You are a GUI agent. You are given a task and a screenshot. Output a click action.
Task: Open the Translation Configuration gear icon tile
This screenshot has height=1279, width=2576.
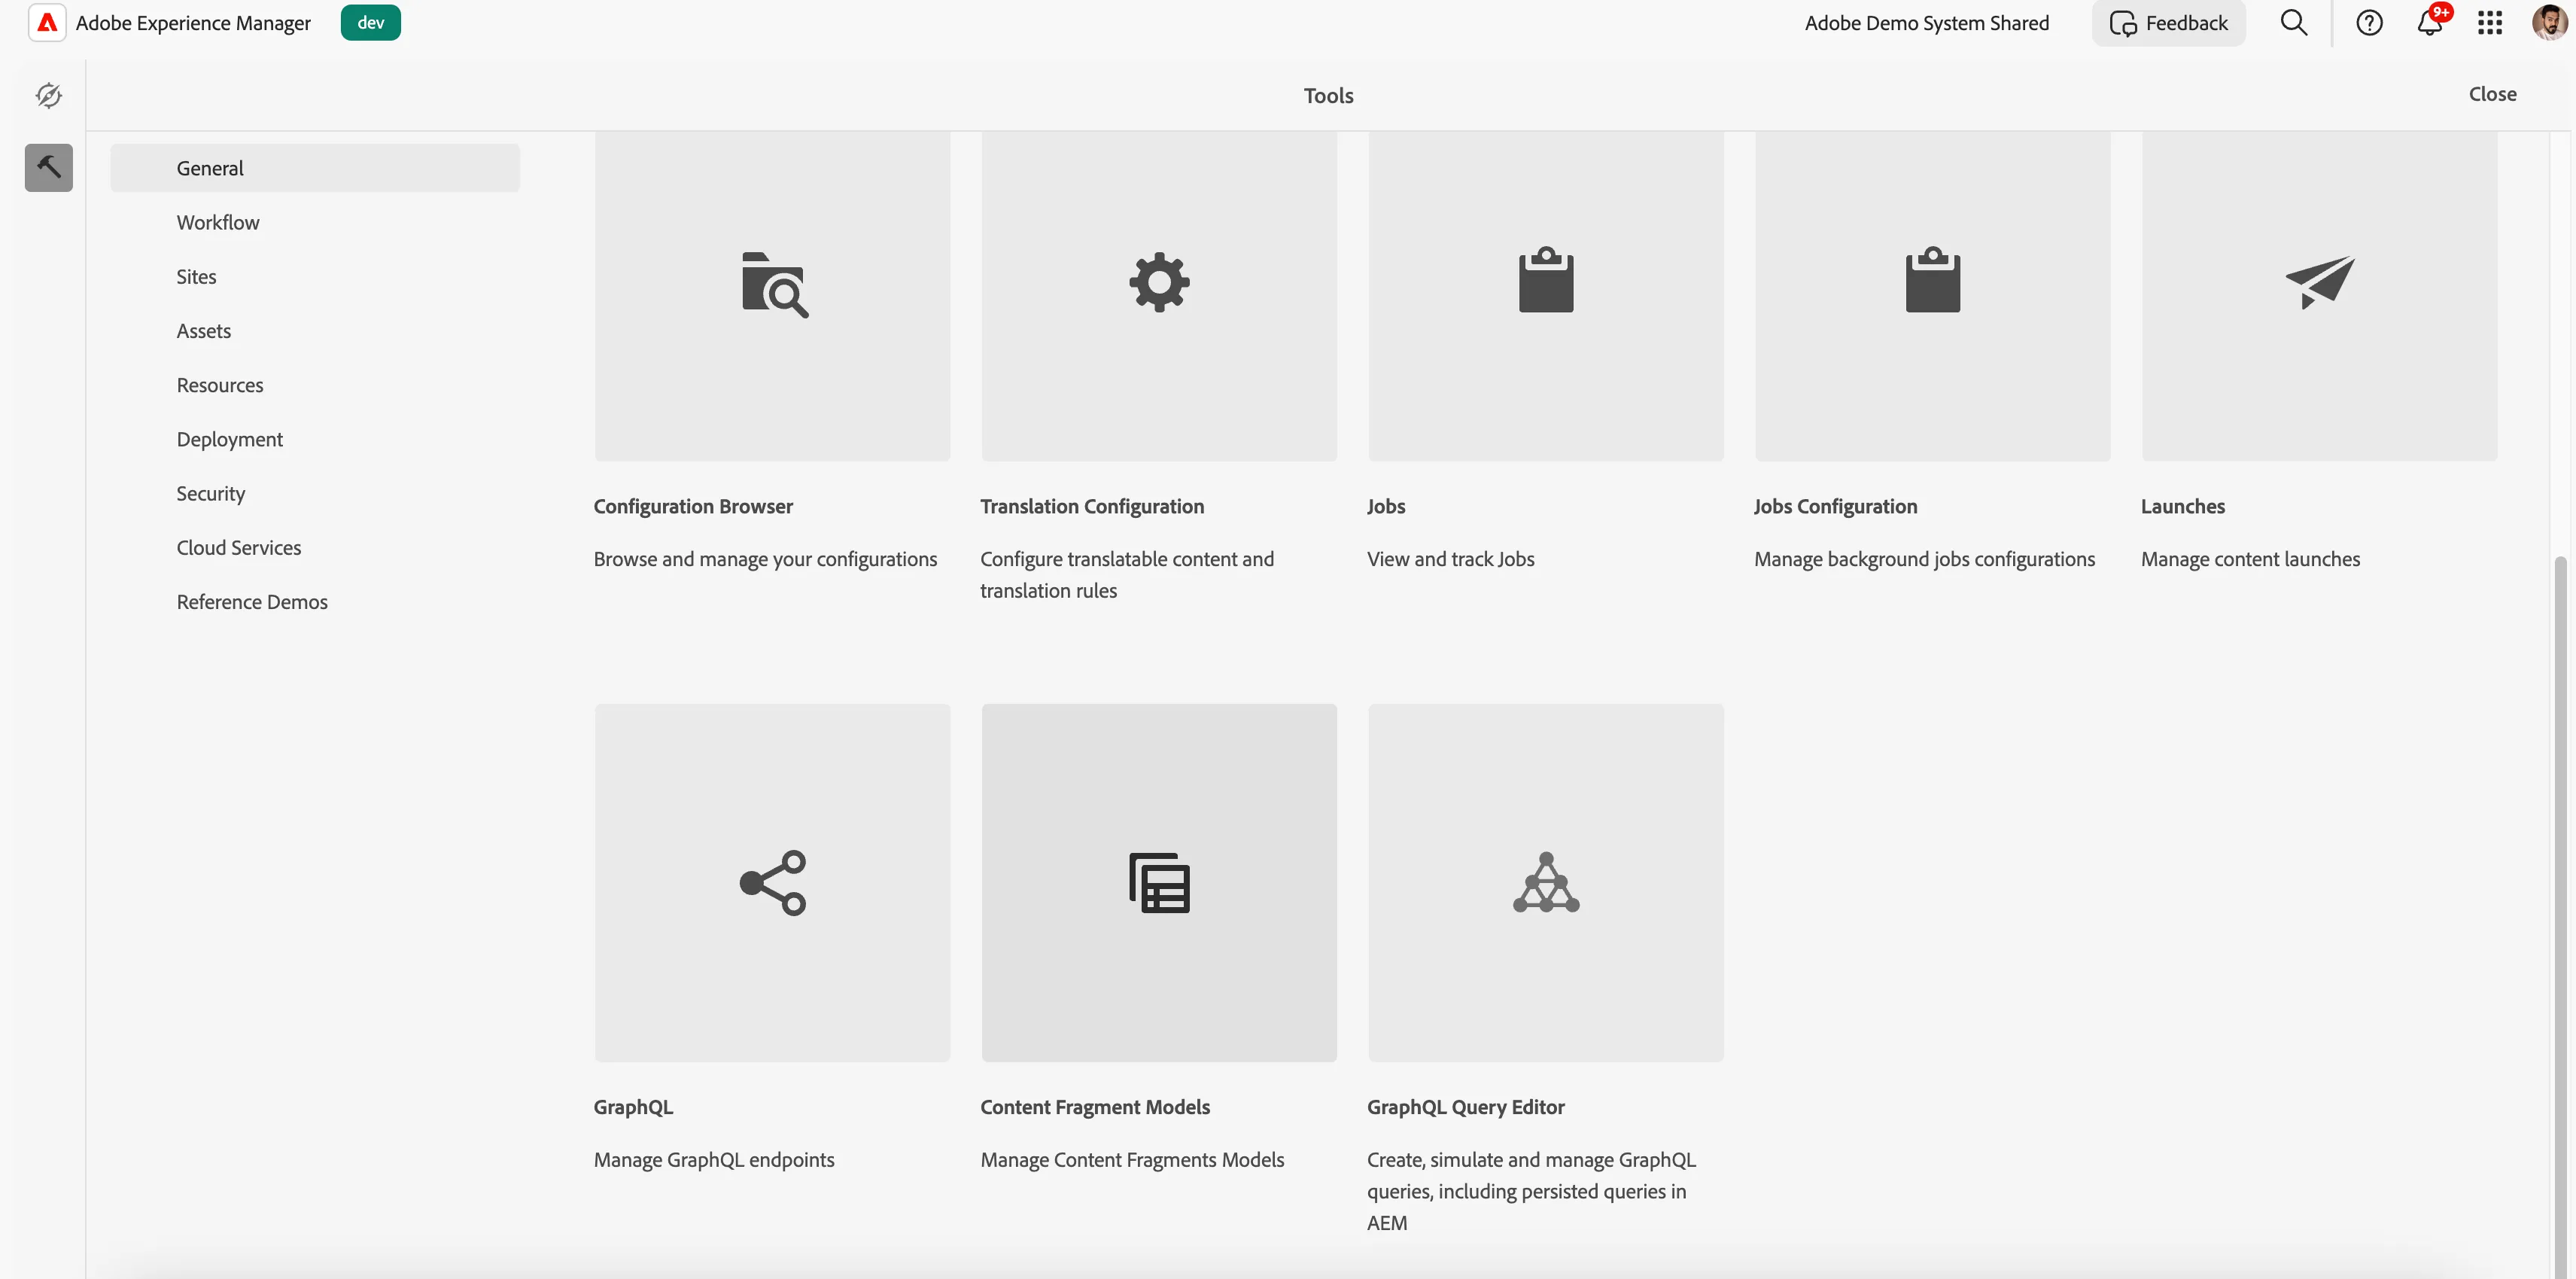(x=1159, y=296)
